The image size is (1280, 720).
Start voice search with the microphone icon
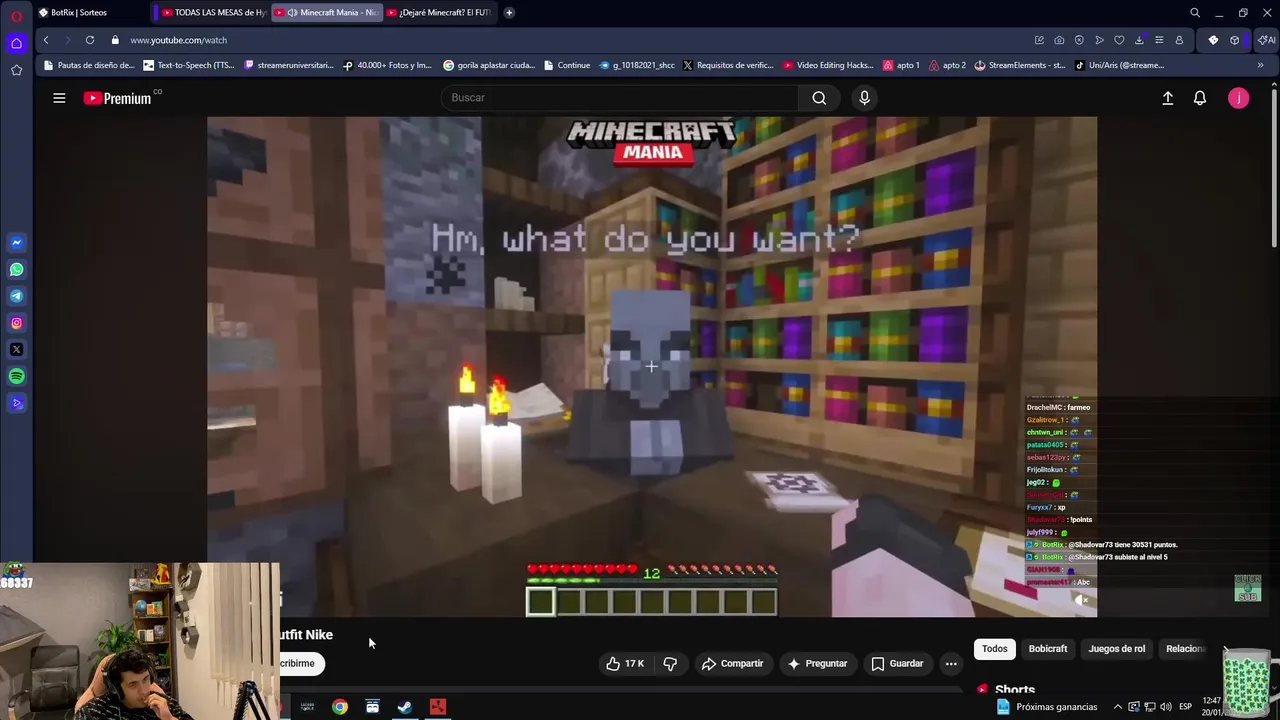(x=865, y=98)
